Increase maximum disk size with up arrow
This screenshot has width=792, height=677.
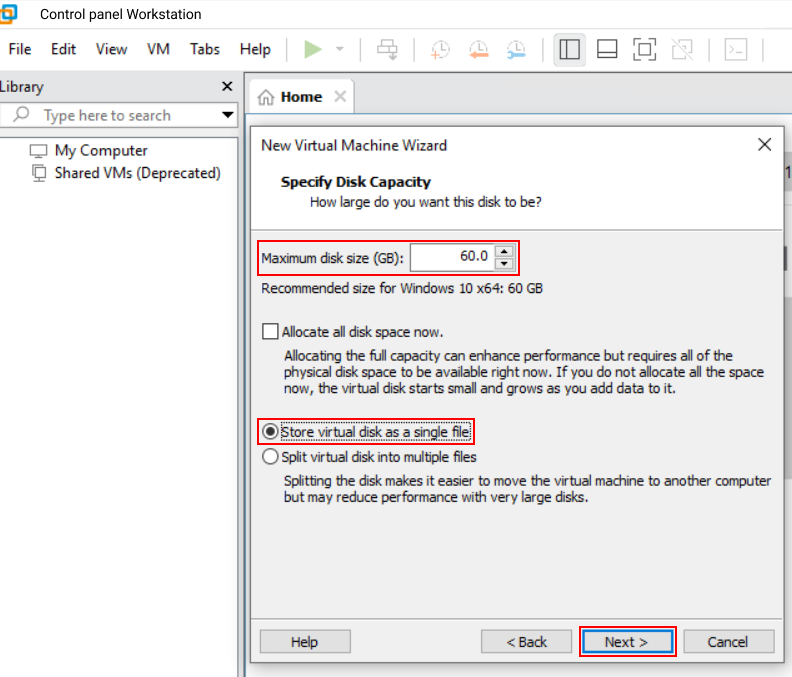[505, 251]
